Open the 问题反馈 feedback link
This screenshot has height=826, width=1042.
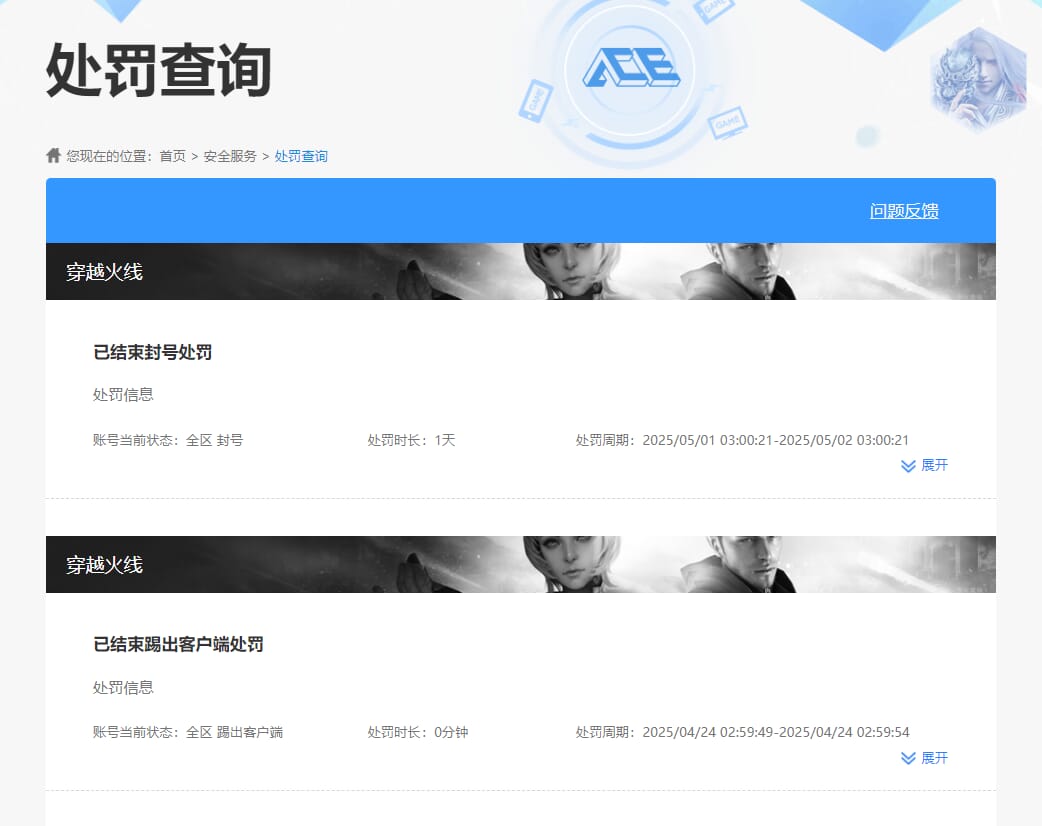pos(904,211)
